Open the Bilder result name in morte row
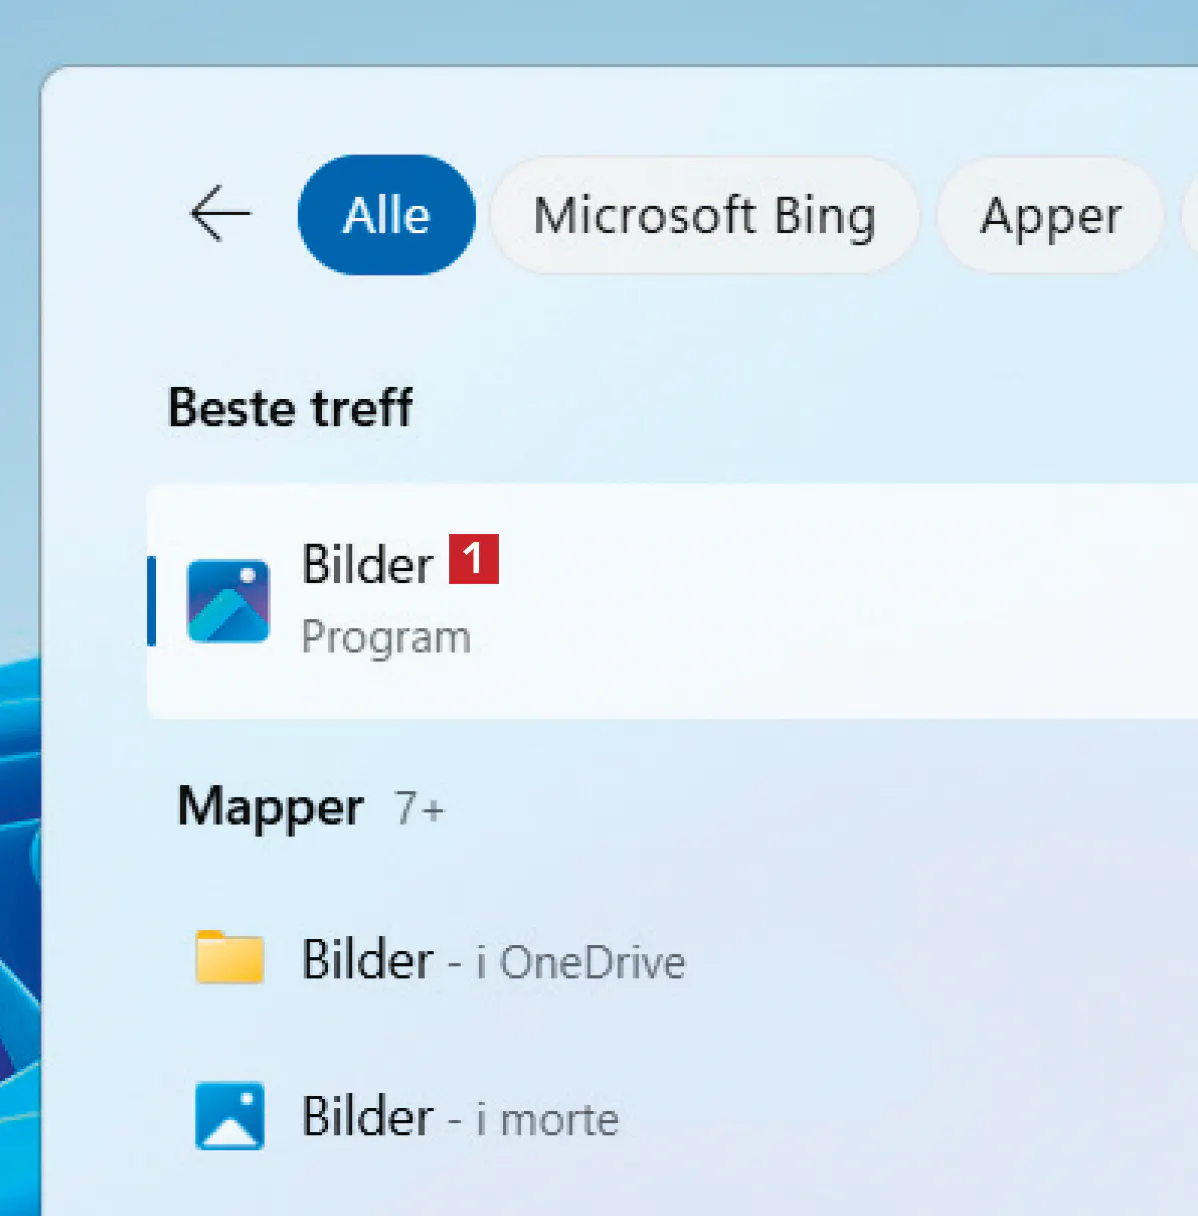The width and height of the screenshot is (1198, 1216). 367,1117
